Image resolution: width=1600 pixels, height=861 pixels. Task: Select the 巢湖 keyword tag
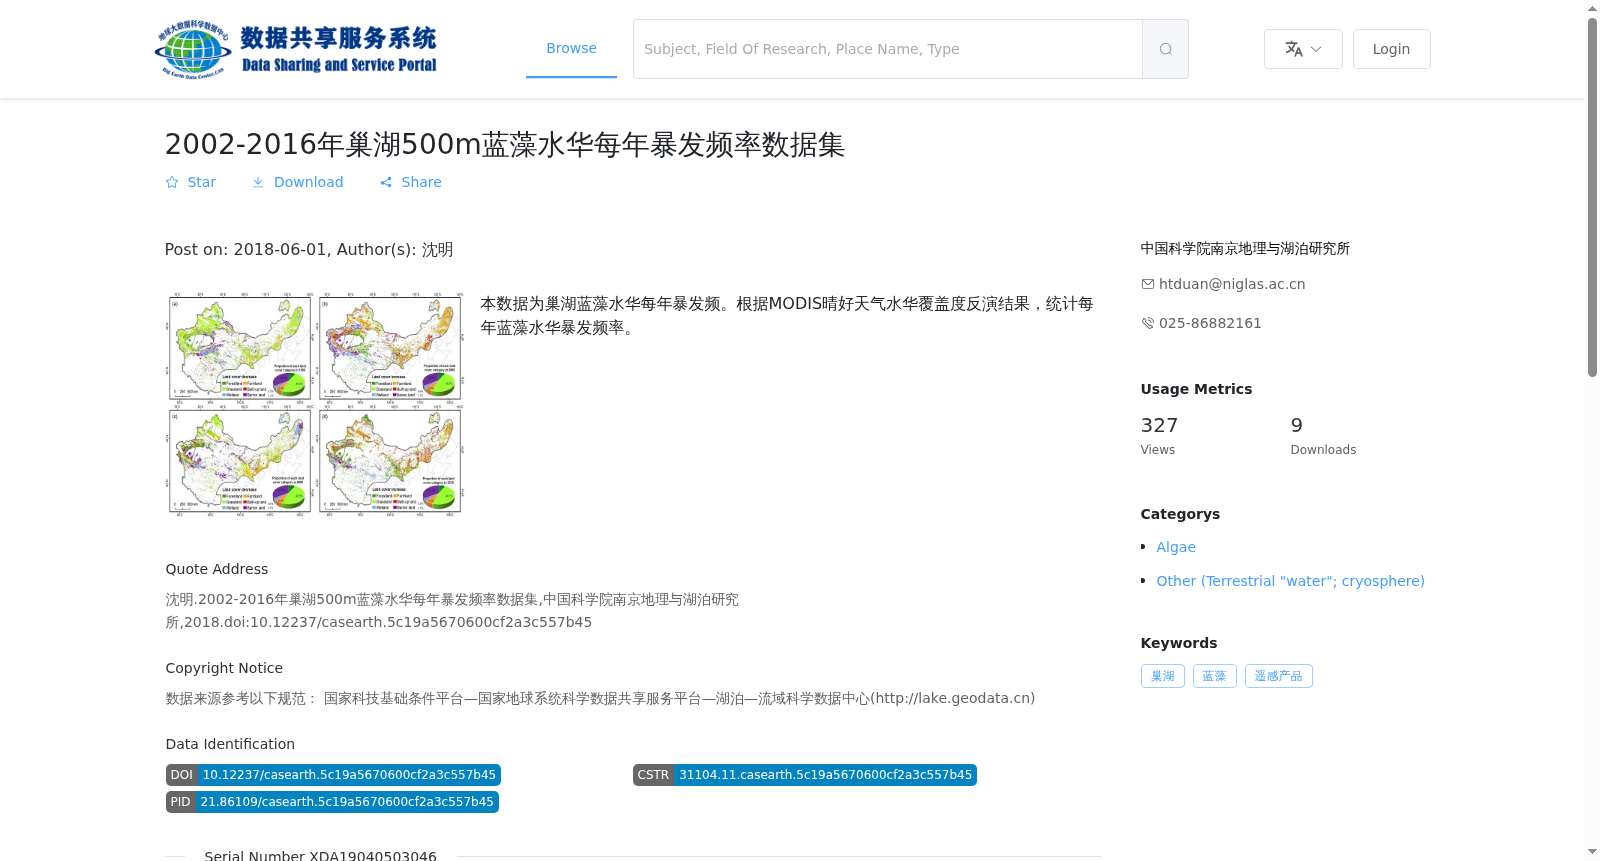click(1163, 676)
